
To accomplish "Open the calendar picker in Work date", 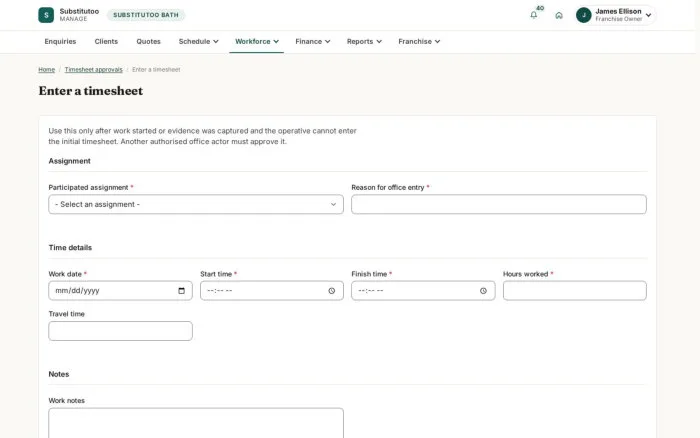I will click(x=181, y=291).
